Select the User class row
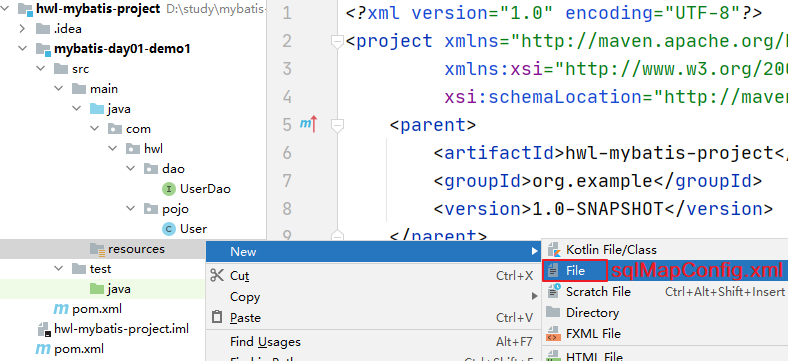This screenshot has width=788, height=361. pos(133,229)
